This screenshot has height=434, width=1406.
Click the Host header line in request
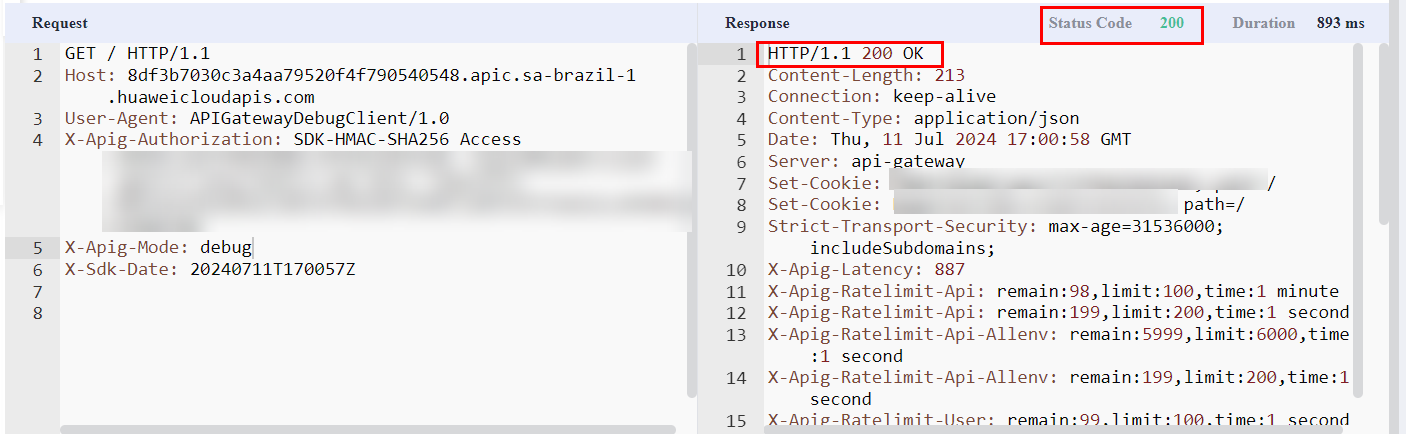[350, 76]
